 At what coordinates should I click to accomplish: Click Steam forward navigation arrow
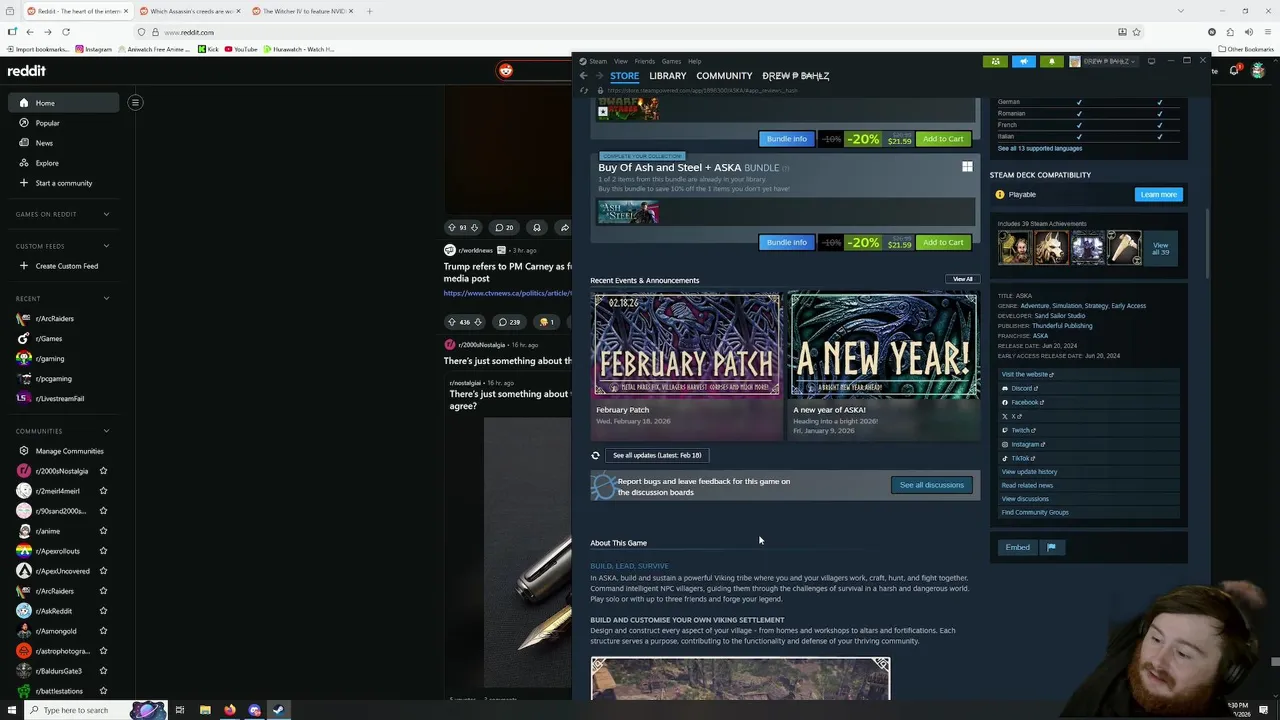[x=599, y=76]
